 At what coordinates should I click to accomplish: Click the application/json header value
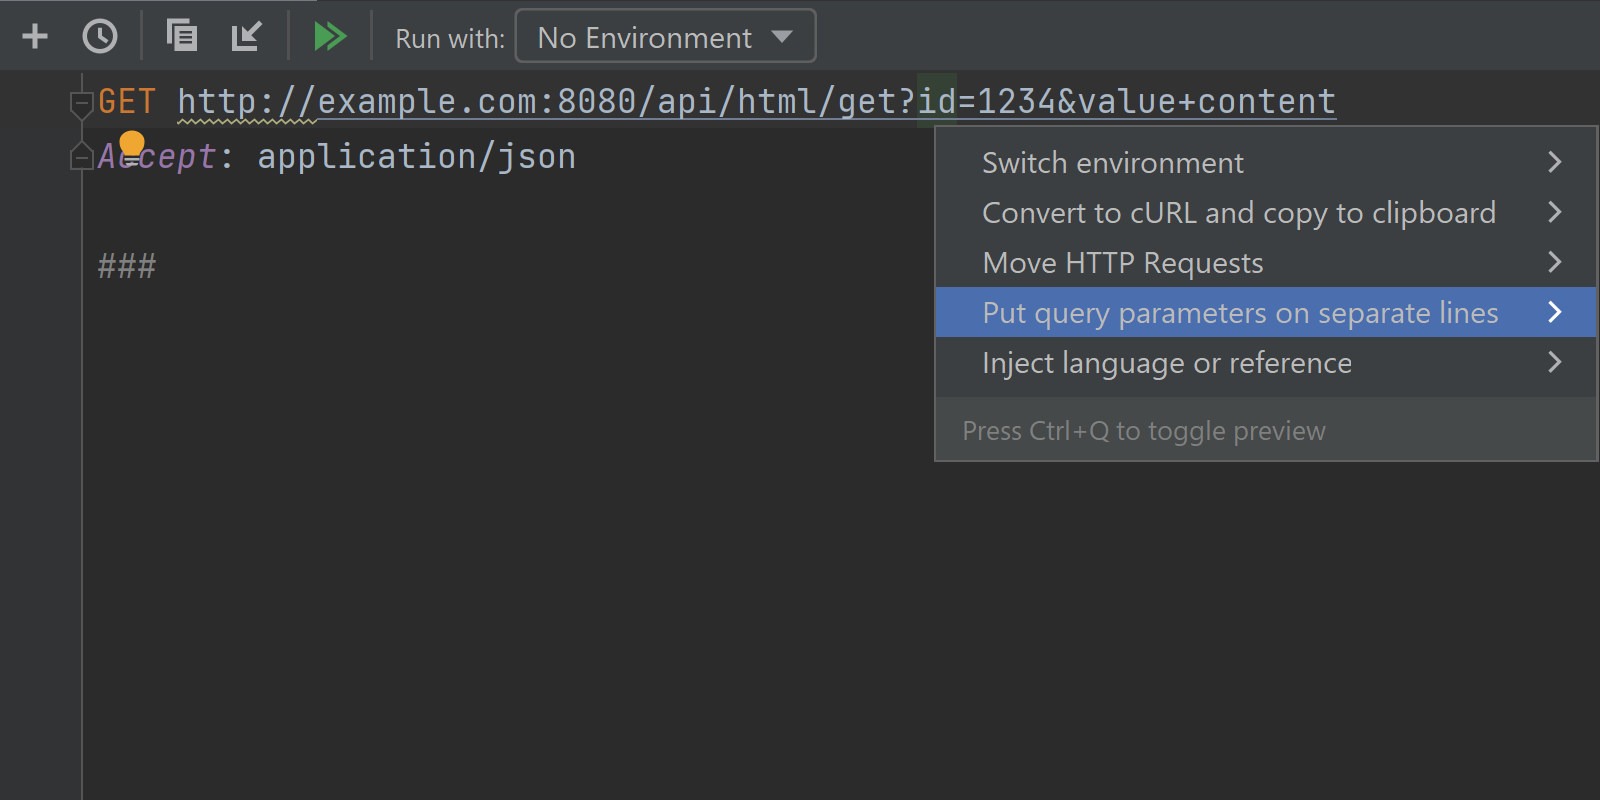point(417,156)
